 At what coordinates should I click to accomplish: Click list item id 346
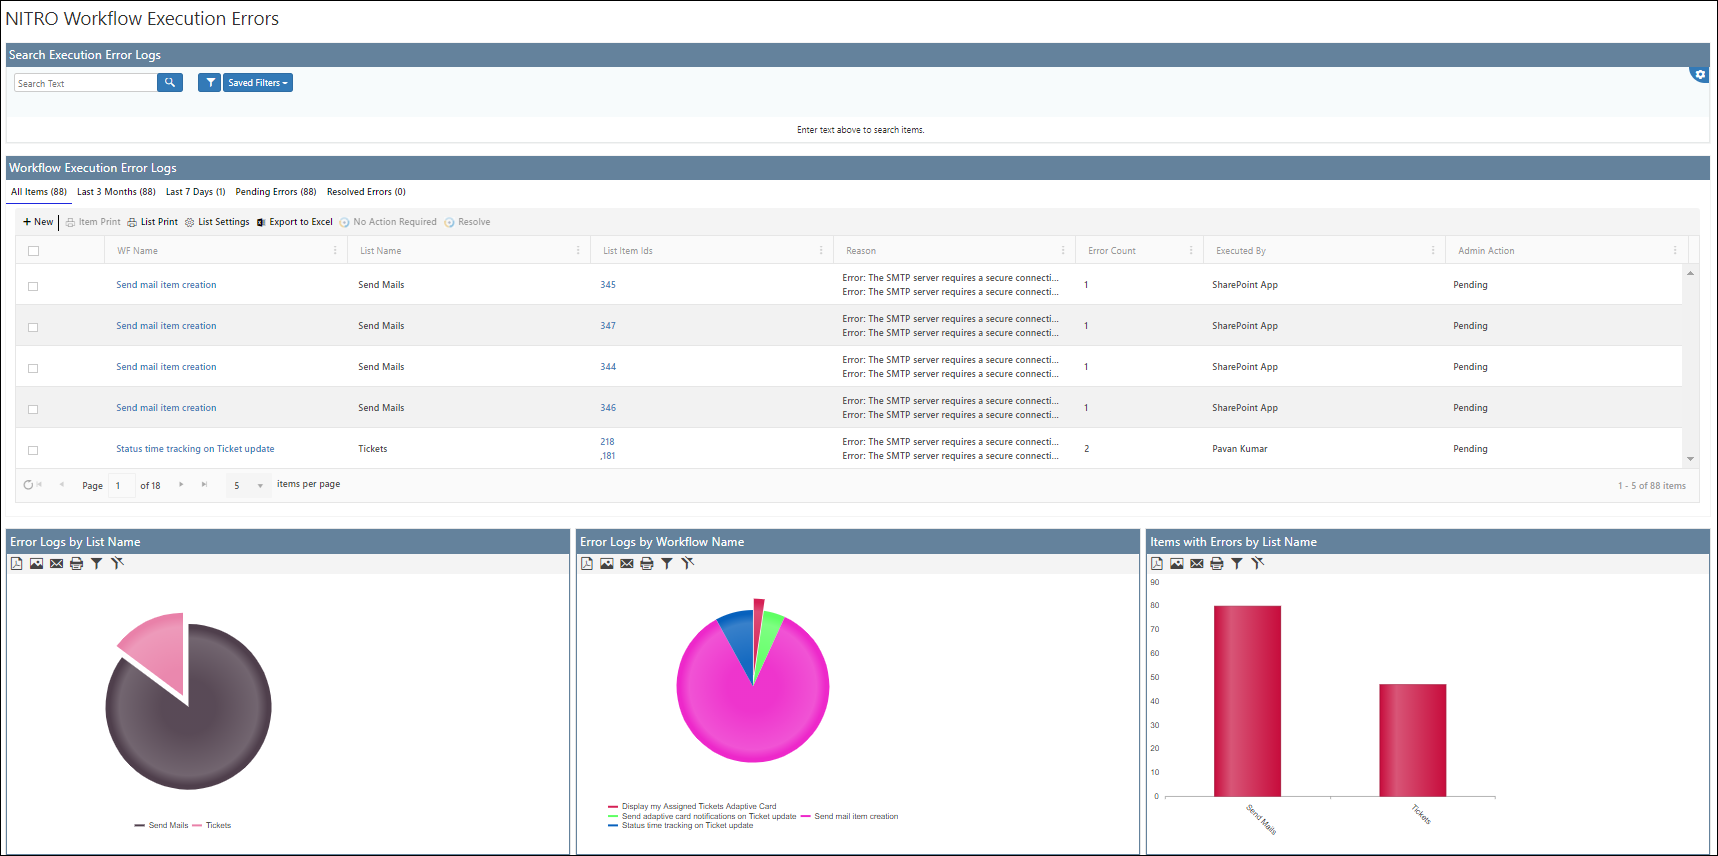pyautogui.click(x=608, y=408)
